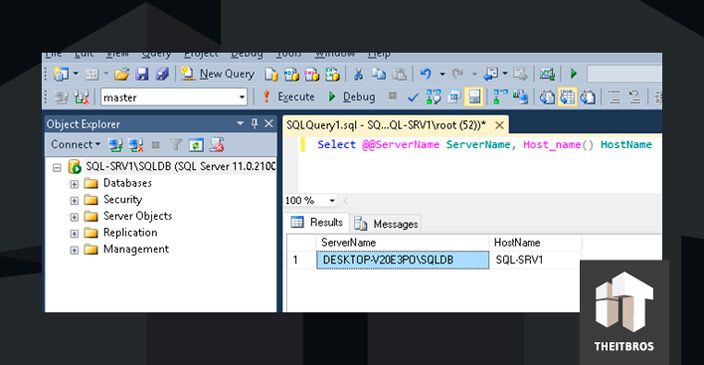Click the Save floppy disk icon
Screen dimensions: 704x365
pyautogui.click(x=142, y=74)
